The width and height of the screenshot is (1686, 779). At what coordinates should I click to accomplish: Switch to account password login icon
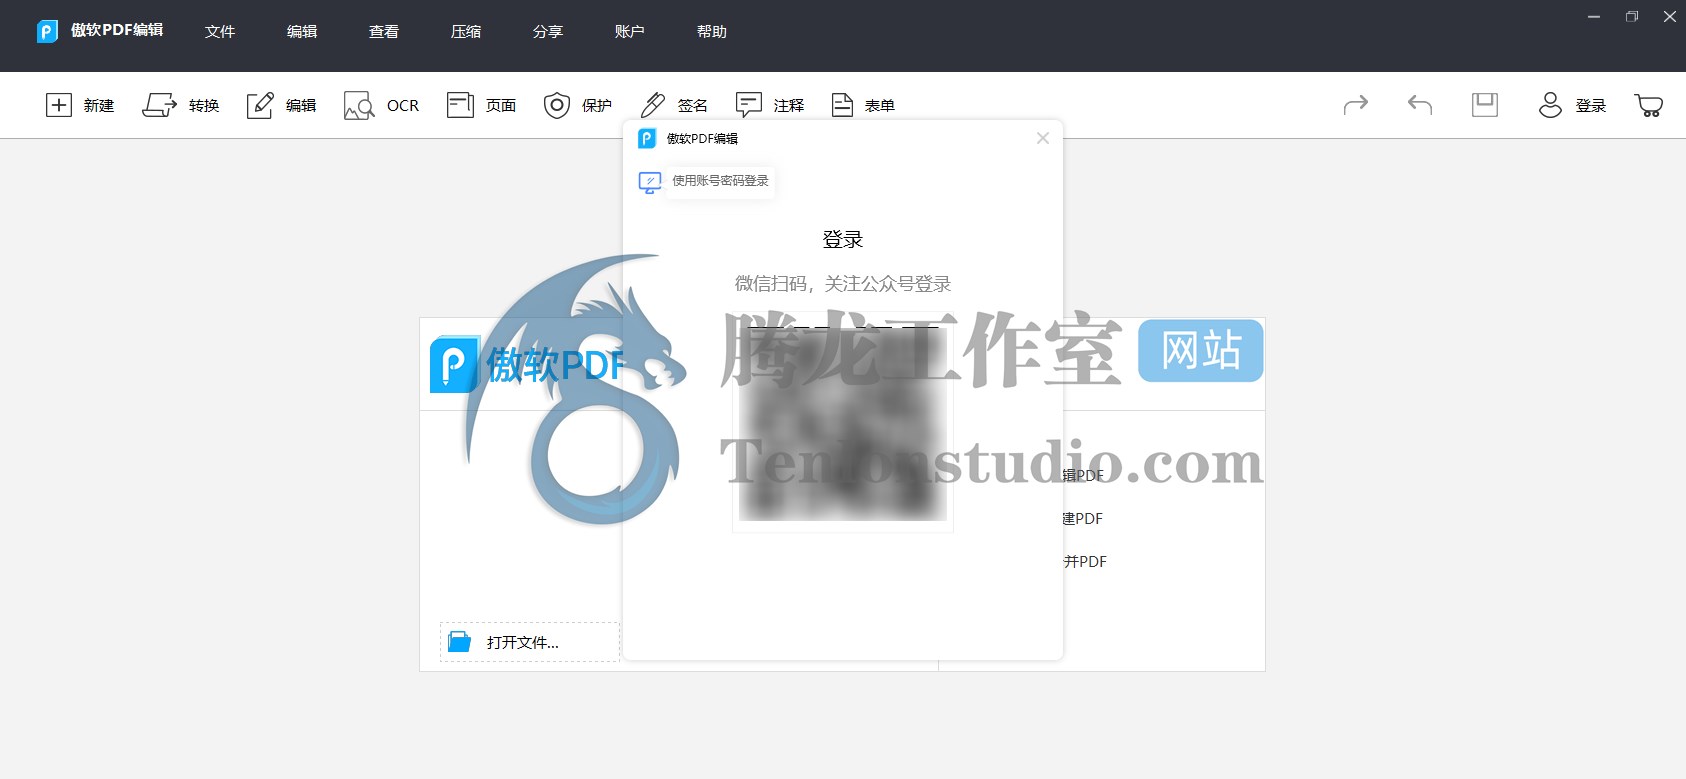tap(650, 182)
